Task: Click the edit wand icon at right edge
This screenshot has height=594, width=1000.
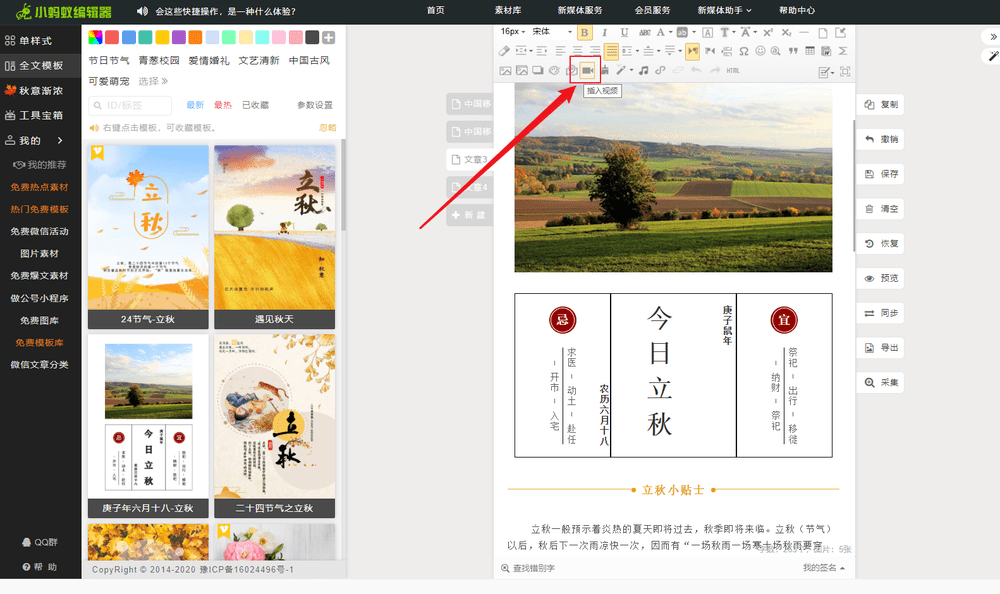Action: click(x=992, y=56)
